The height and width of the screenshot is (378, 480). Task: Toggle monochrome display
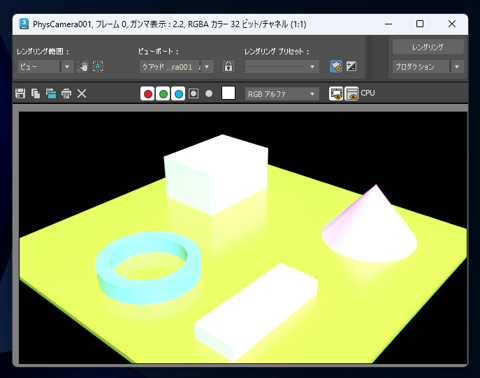tap(209, 94)
